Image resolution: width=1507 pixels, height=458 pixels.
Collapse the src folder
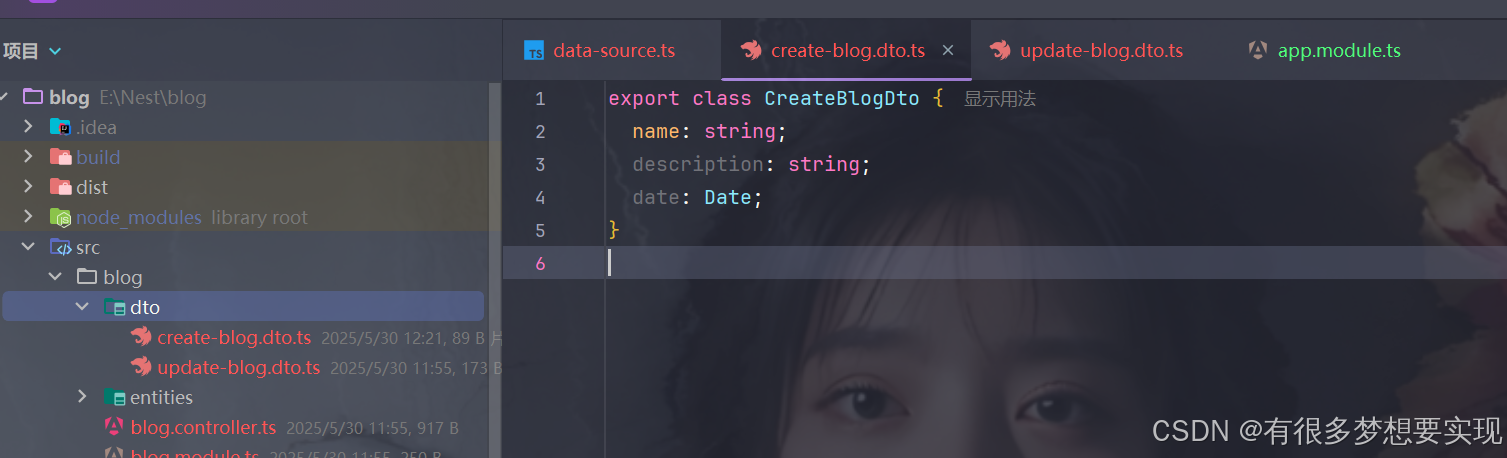[x=28, y=247]
